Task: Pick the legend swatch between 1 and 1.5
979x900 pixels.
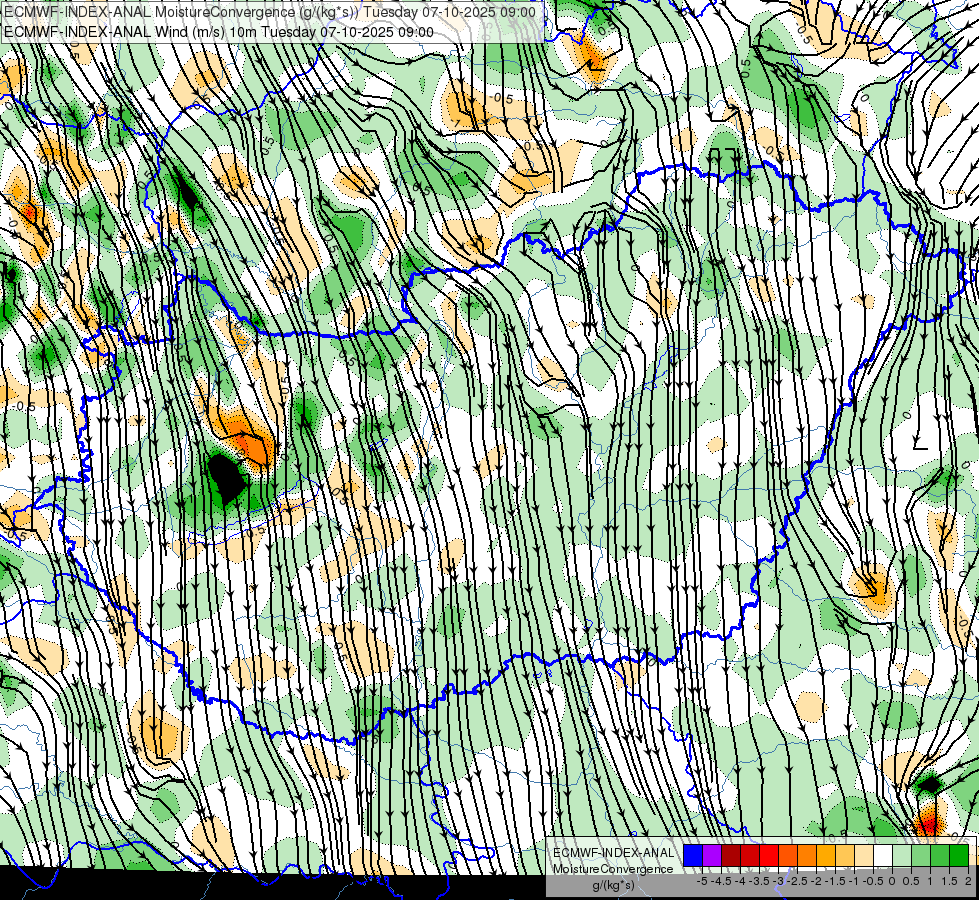Action: click(x=940, y=856)
